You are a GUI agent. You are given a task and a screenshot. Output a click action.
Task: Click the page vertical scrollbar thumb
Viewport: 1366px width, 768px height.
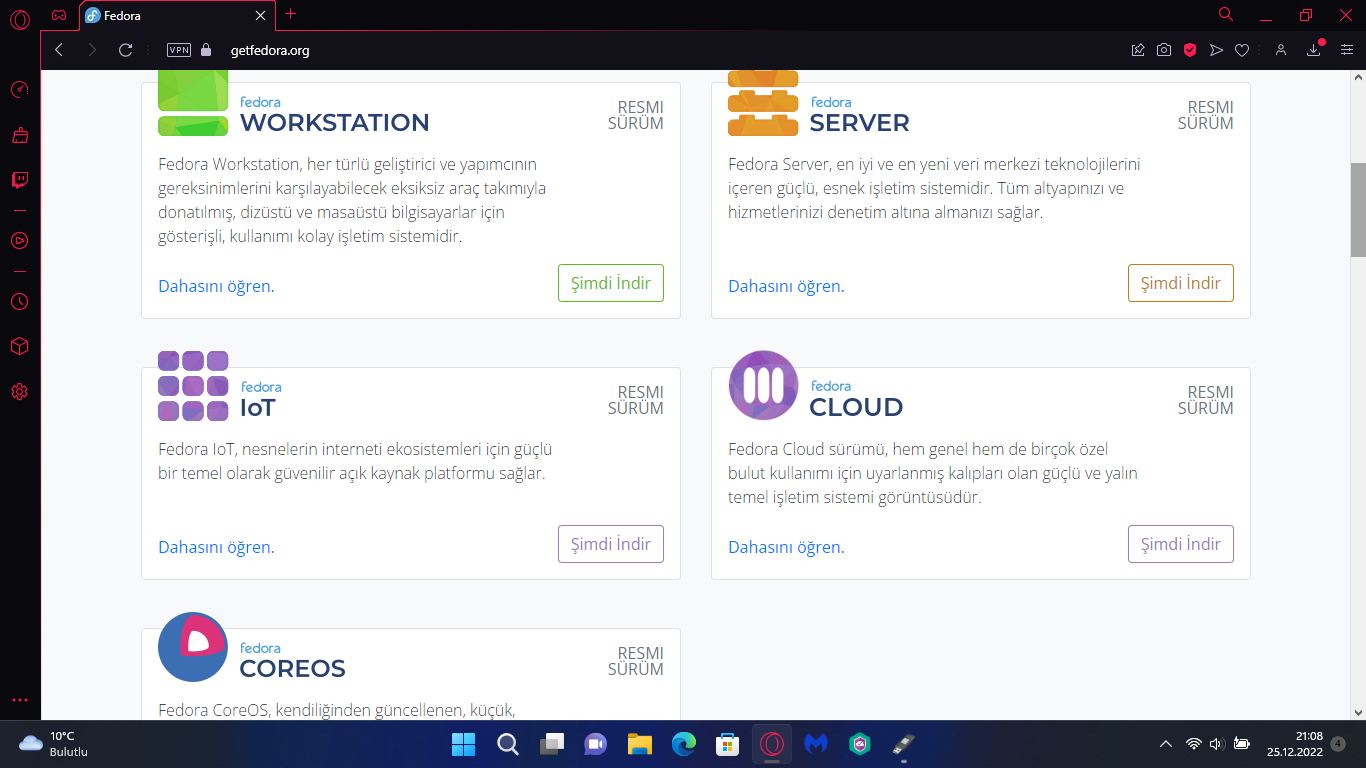pos(1358,210)
